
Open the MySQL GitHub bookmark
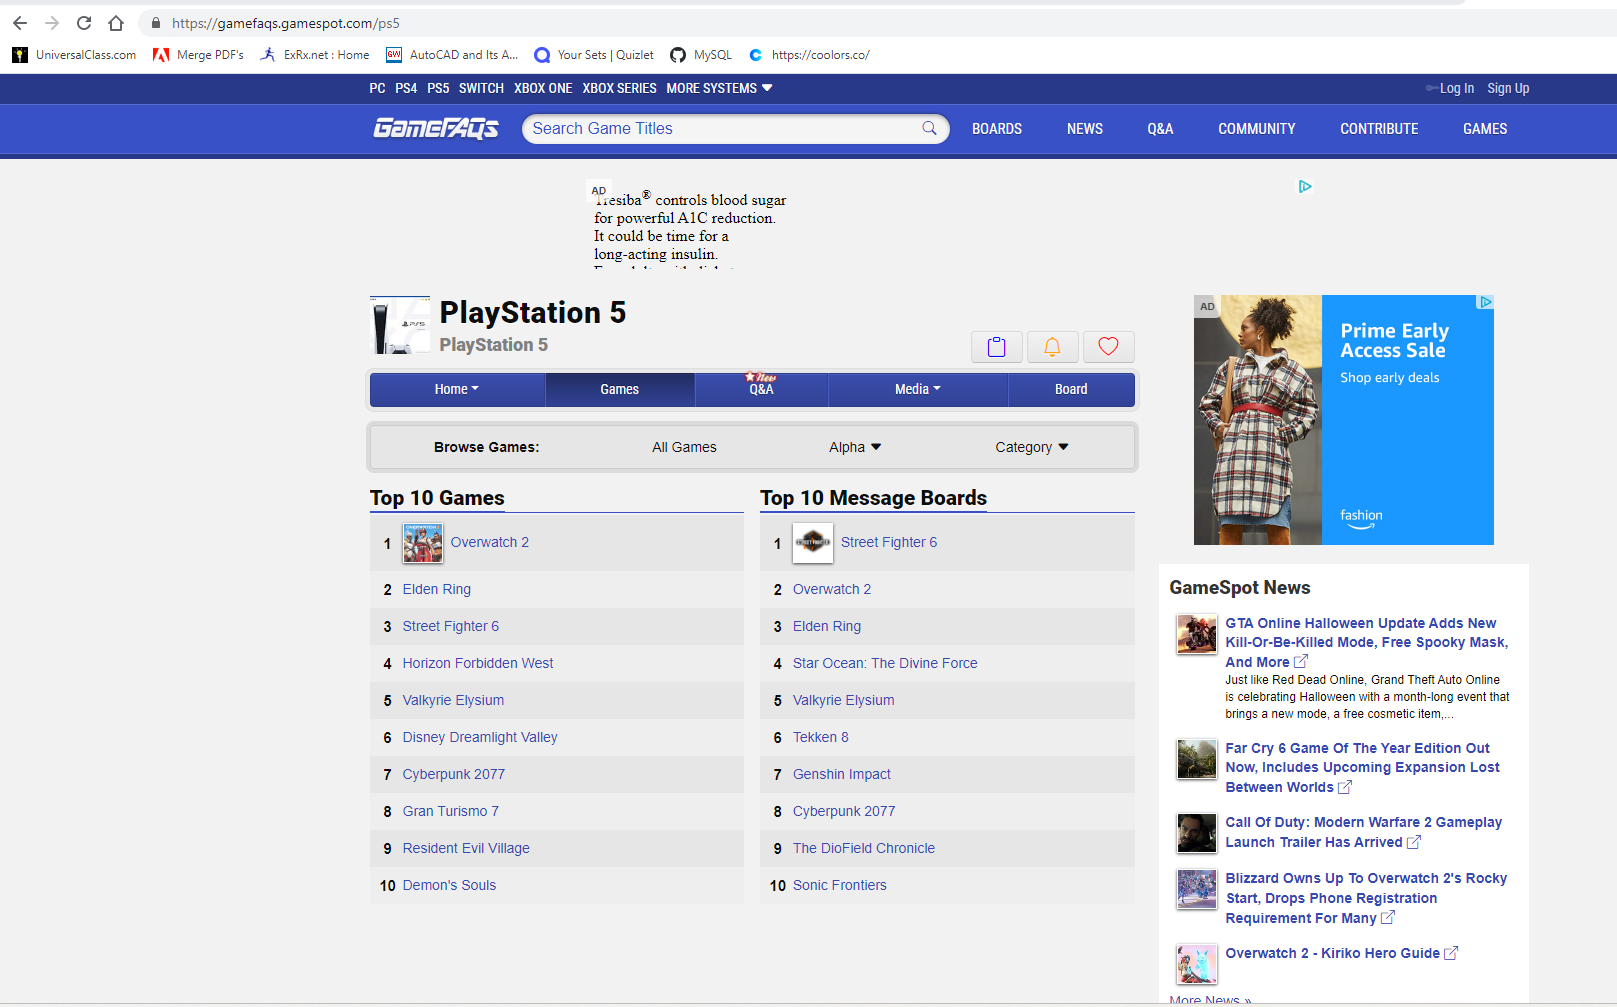point(701,55)
